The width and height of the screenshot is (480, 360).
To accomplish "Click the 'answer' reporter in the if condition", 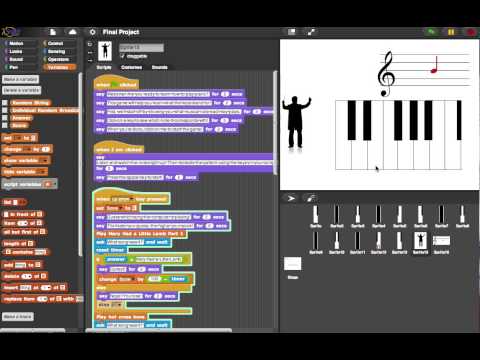I will click(x=115, y=259).
